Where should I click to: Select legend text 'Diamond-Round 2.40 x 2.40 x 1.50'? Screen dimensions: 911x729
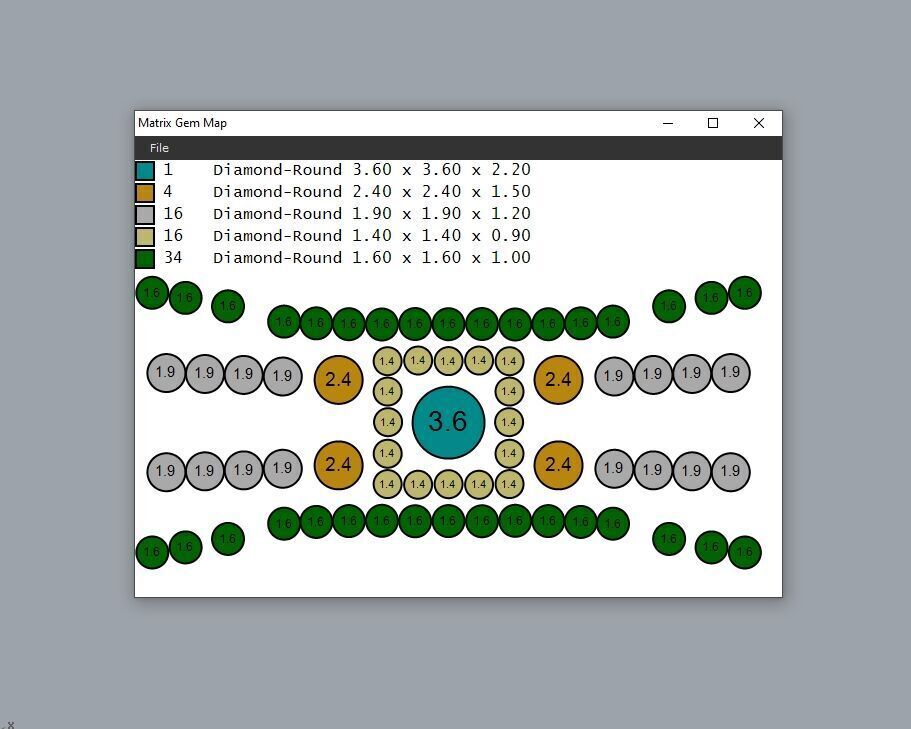click(x=372, y=192)
